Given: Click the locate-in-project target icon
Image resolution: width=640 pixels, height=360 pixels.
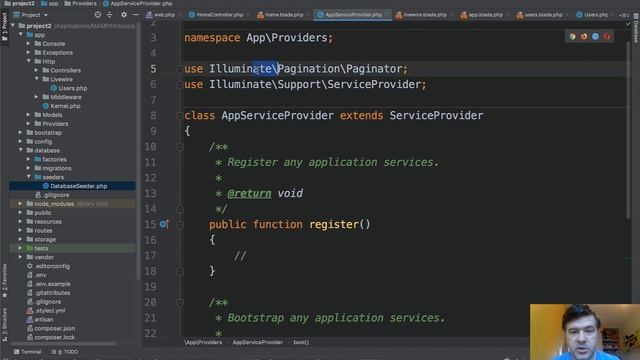Looking at the screenshot, I should [98, 15].
